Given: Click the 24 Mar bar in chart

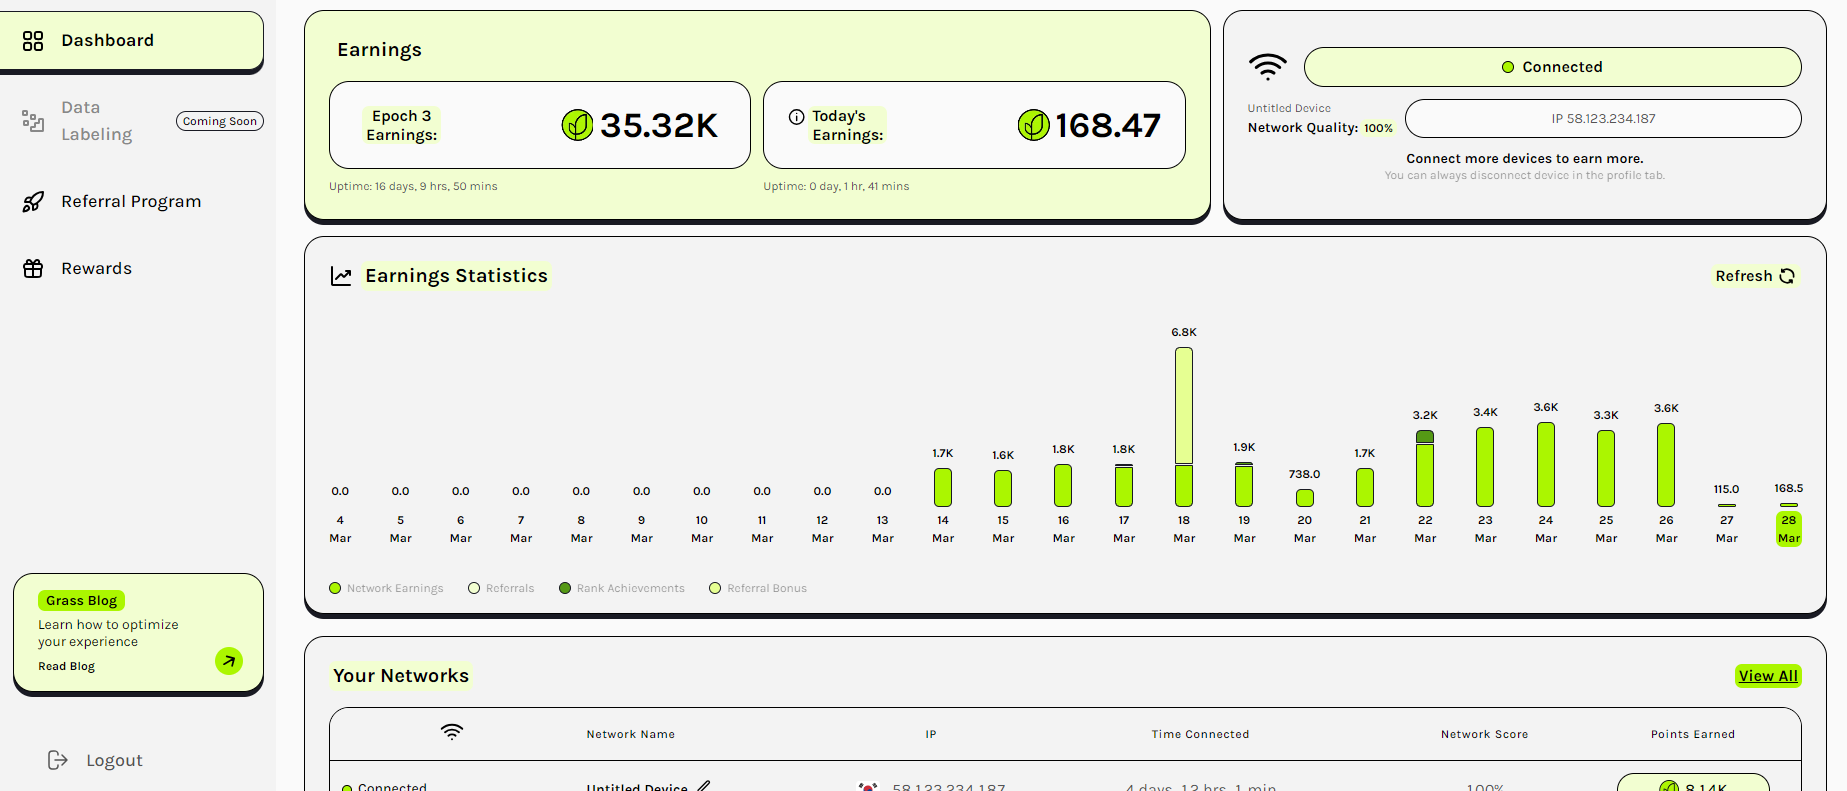Looking at the screenshot, I should coord(1546,465).
